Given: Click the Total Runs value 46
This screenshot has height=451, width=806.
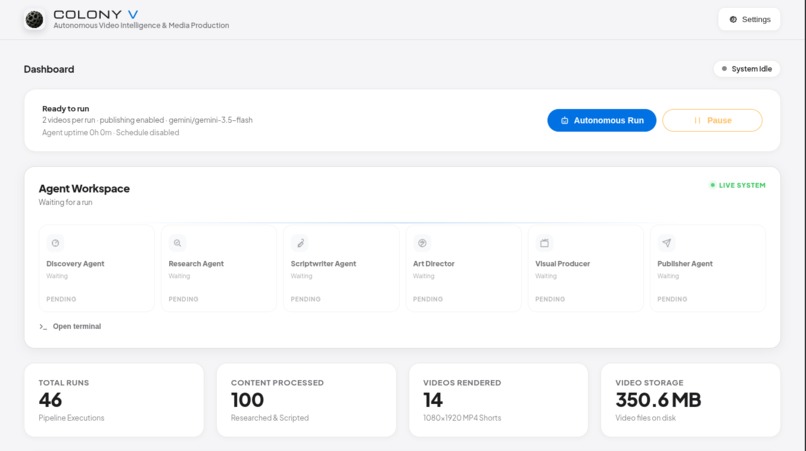Looking at the screenshot, I should (50, 400).
